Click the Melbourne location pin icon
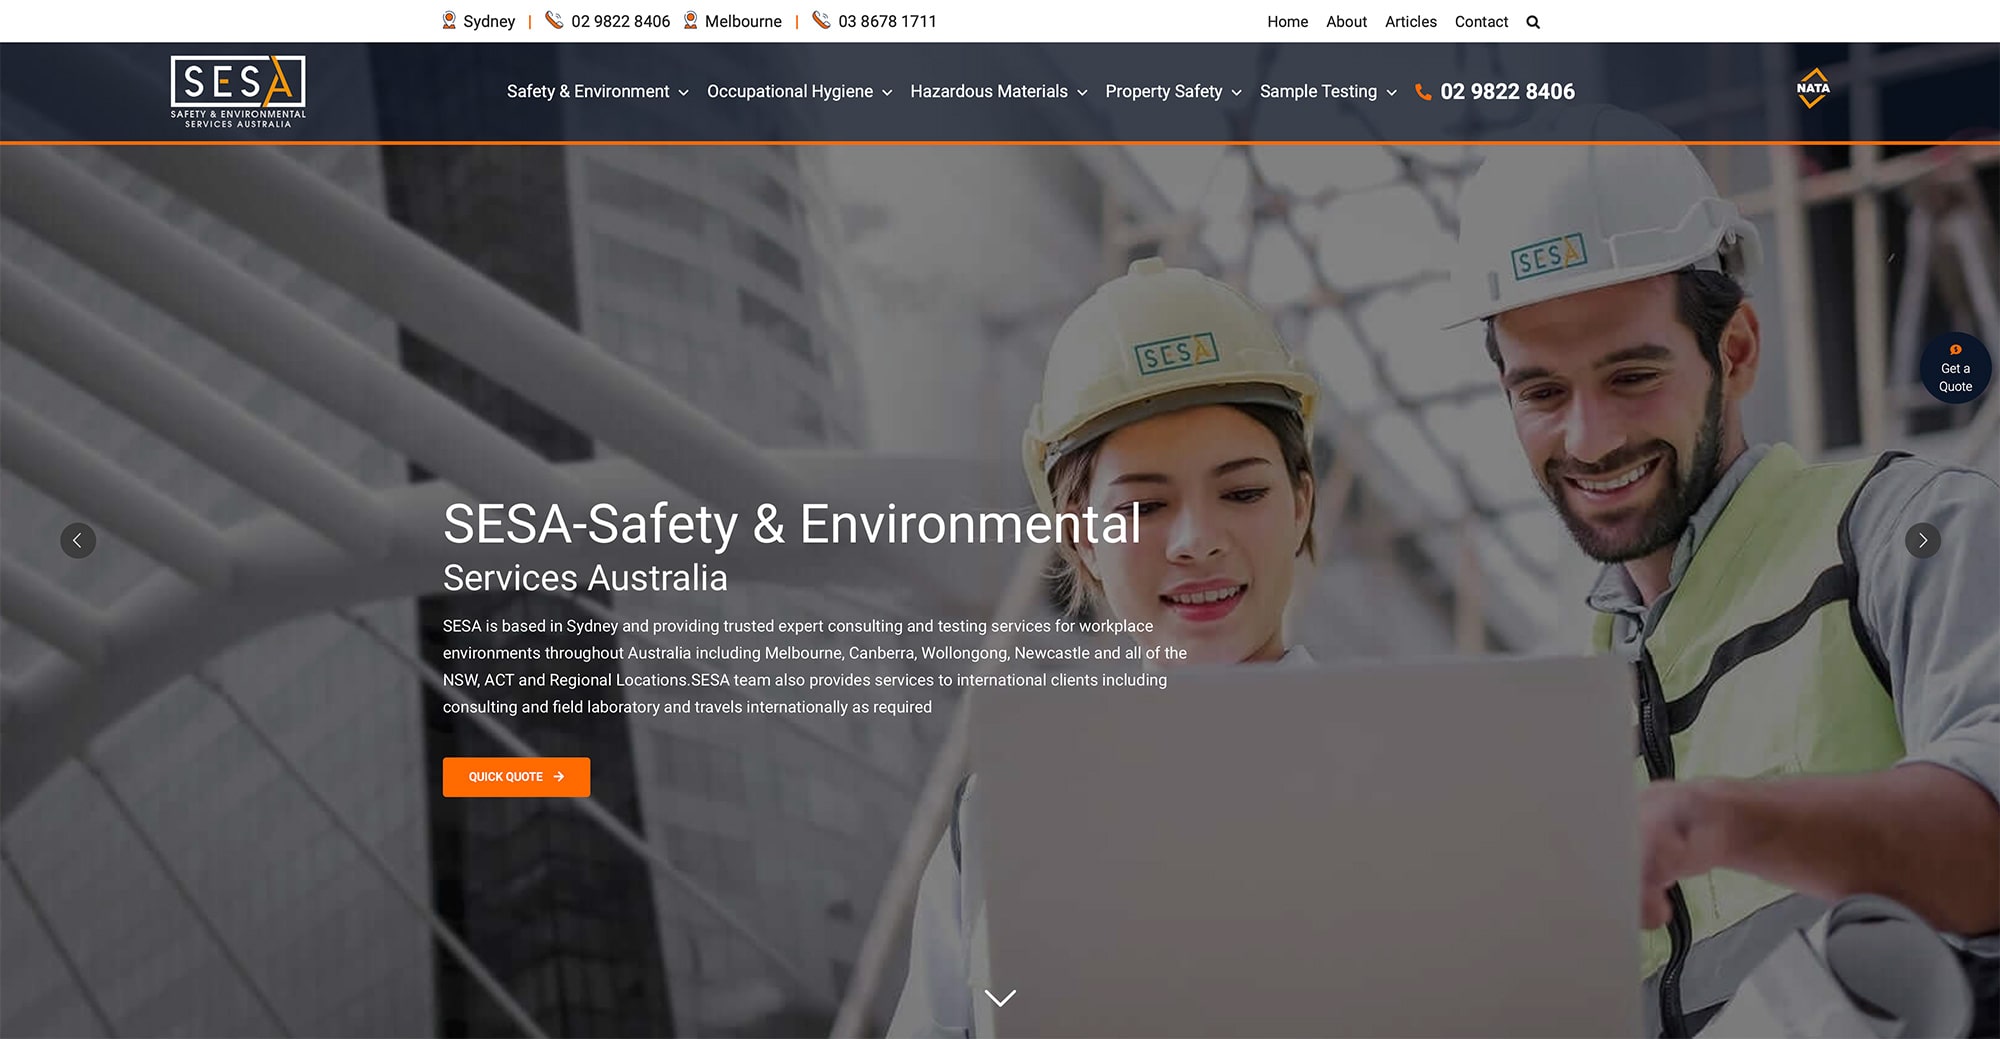 [690, 20]
